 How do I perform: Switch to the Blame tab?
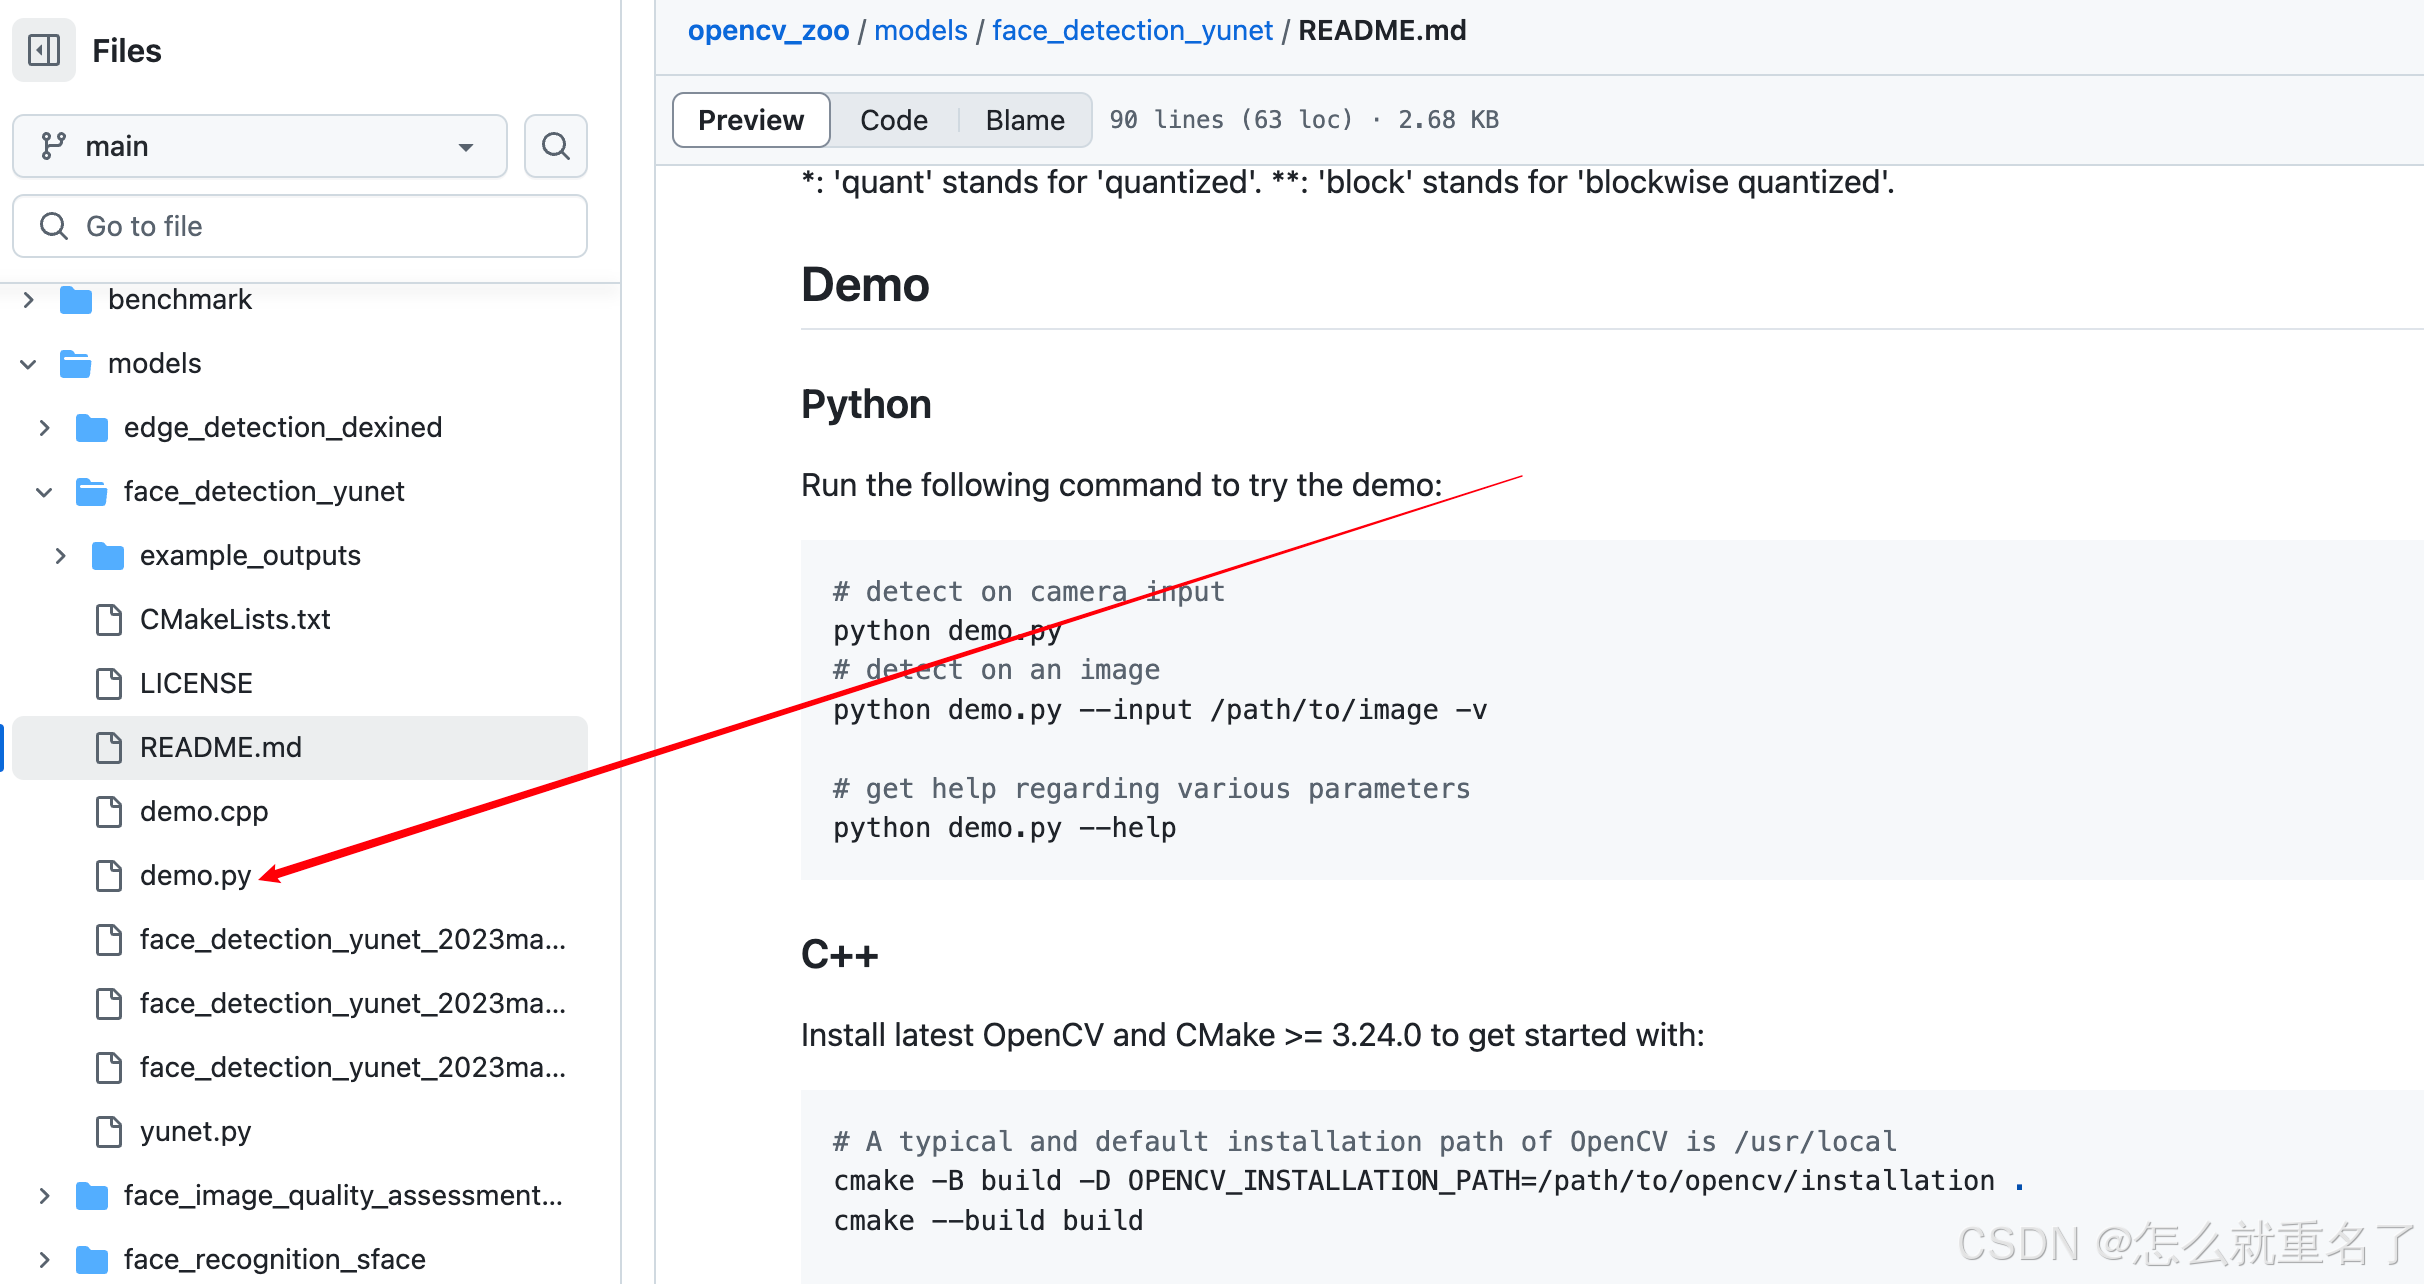(1025, 120)
